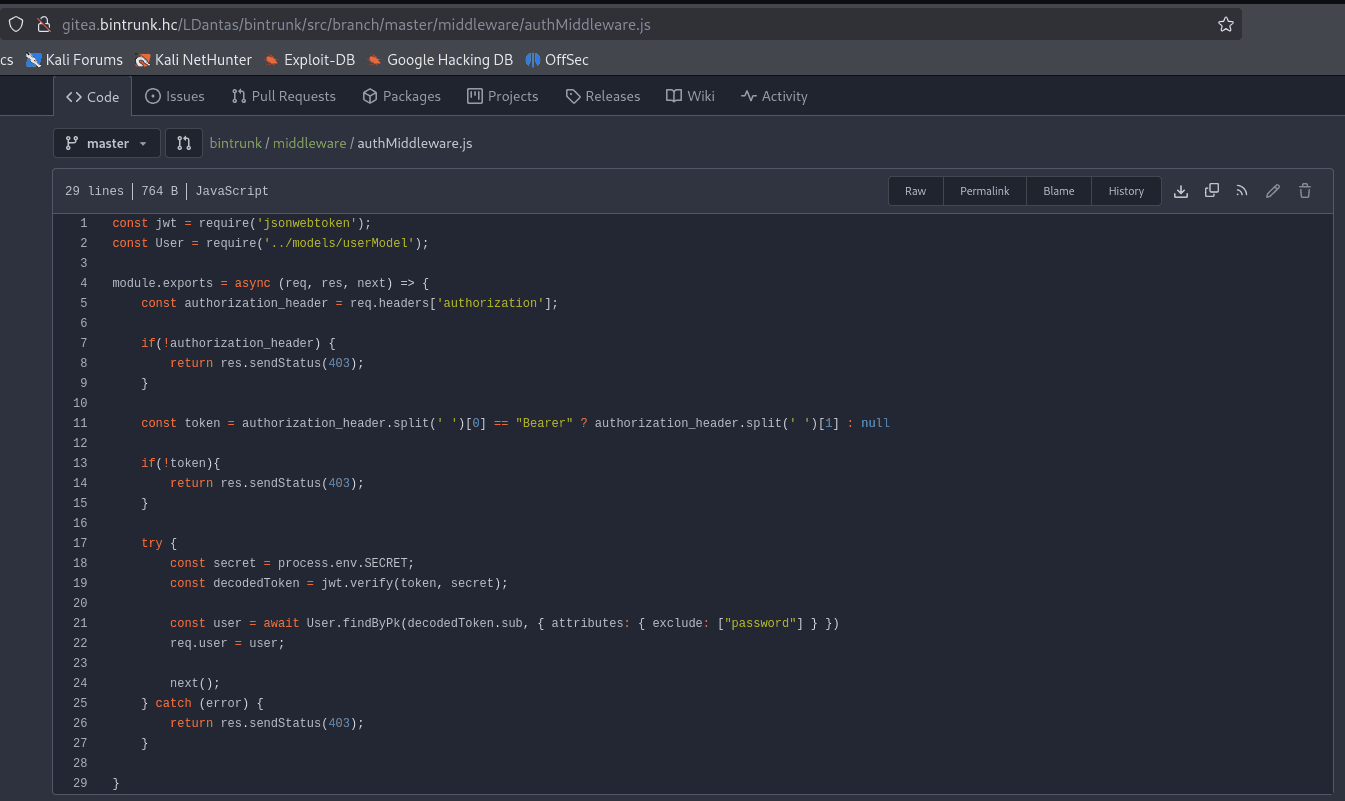Image resolution: width=1345 pixels, height=801 pixels.
Task: Copy file content icon
Action: coord(1212,191)
